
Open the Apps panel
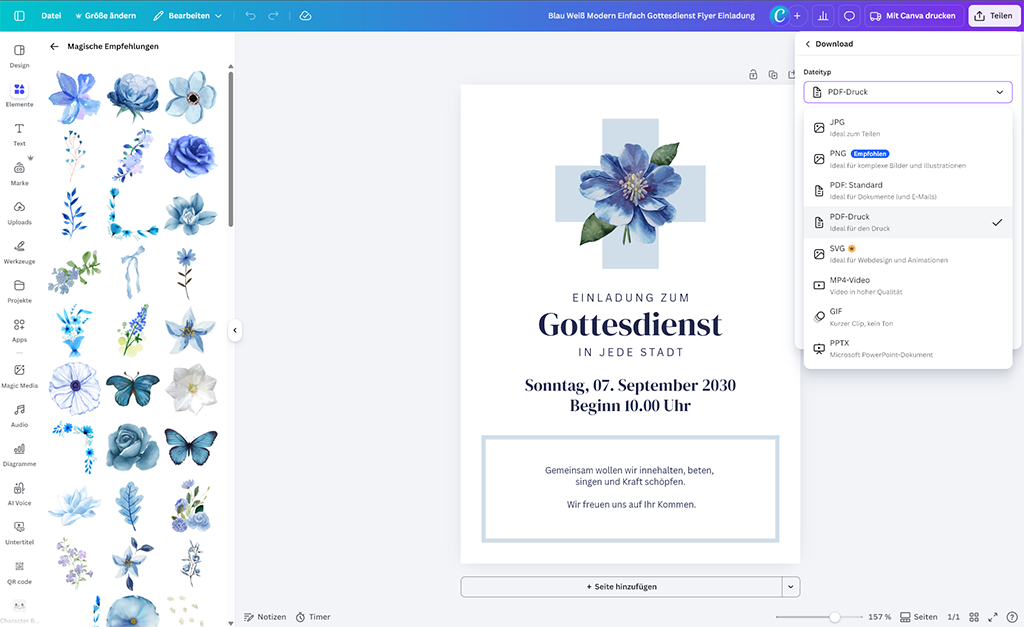pyautogui.click(x=20, y=330)
